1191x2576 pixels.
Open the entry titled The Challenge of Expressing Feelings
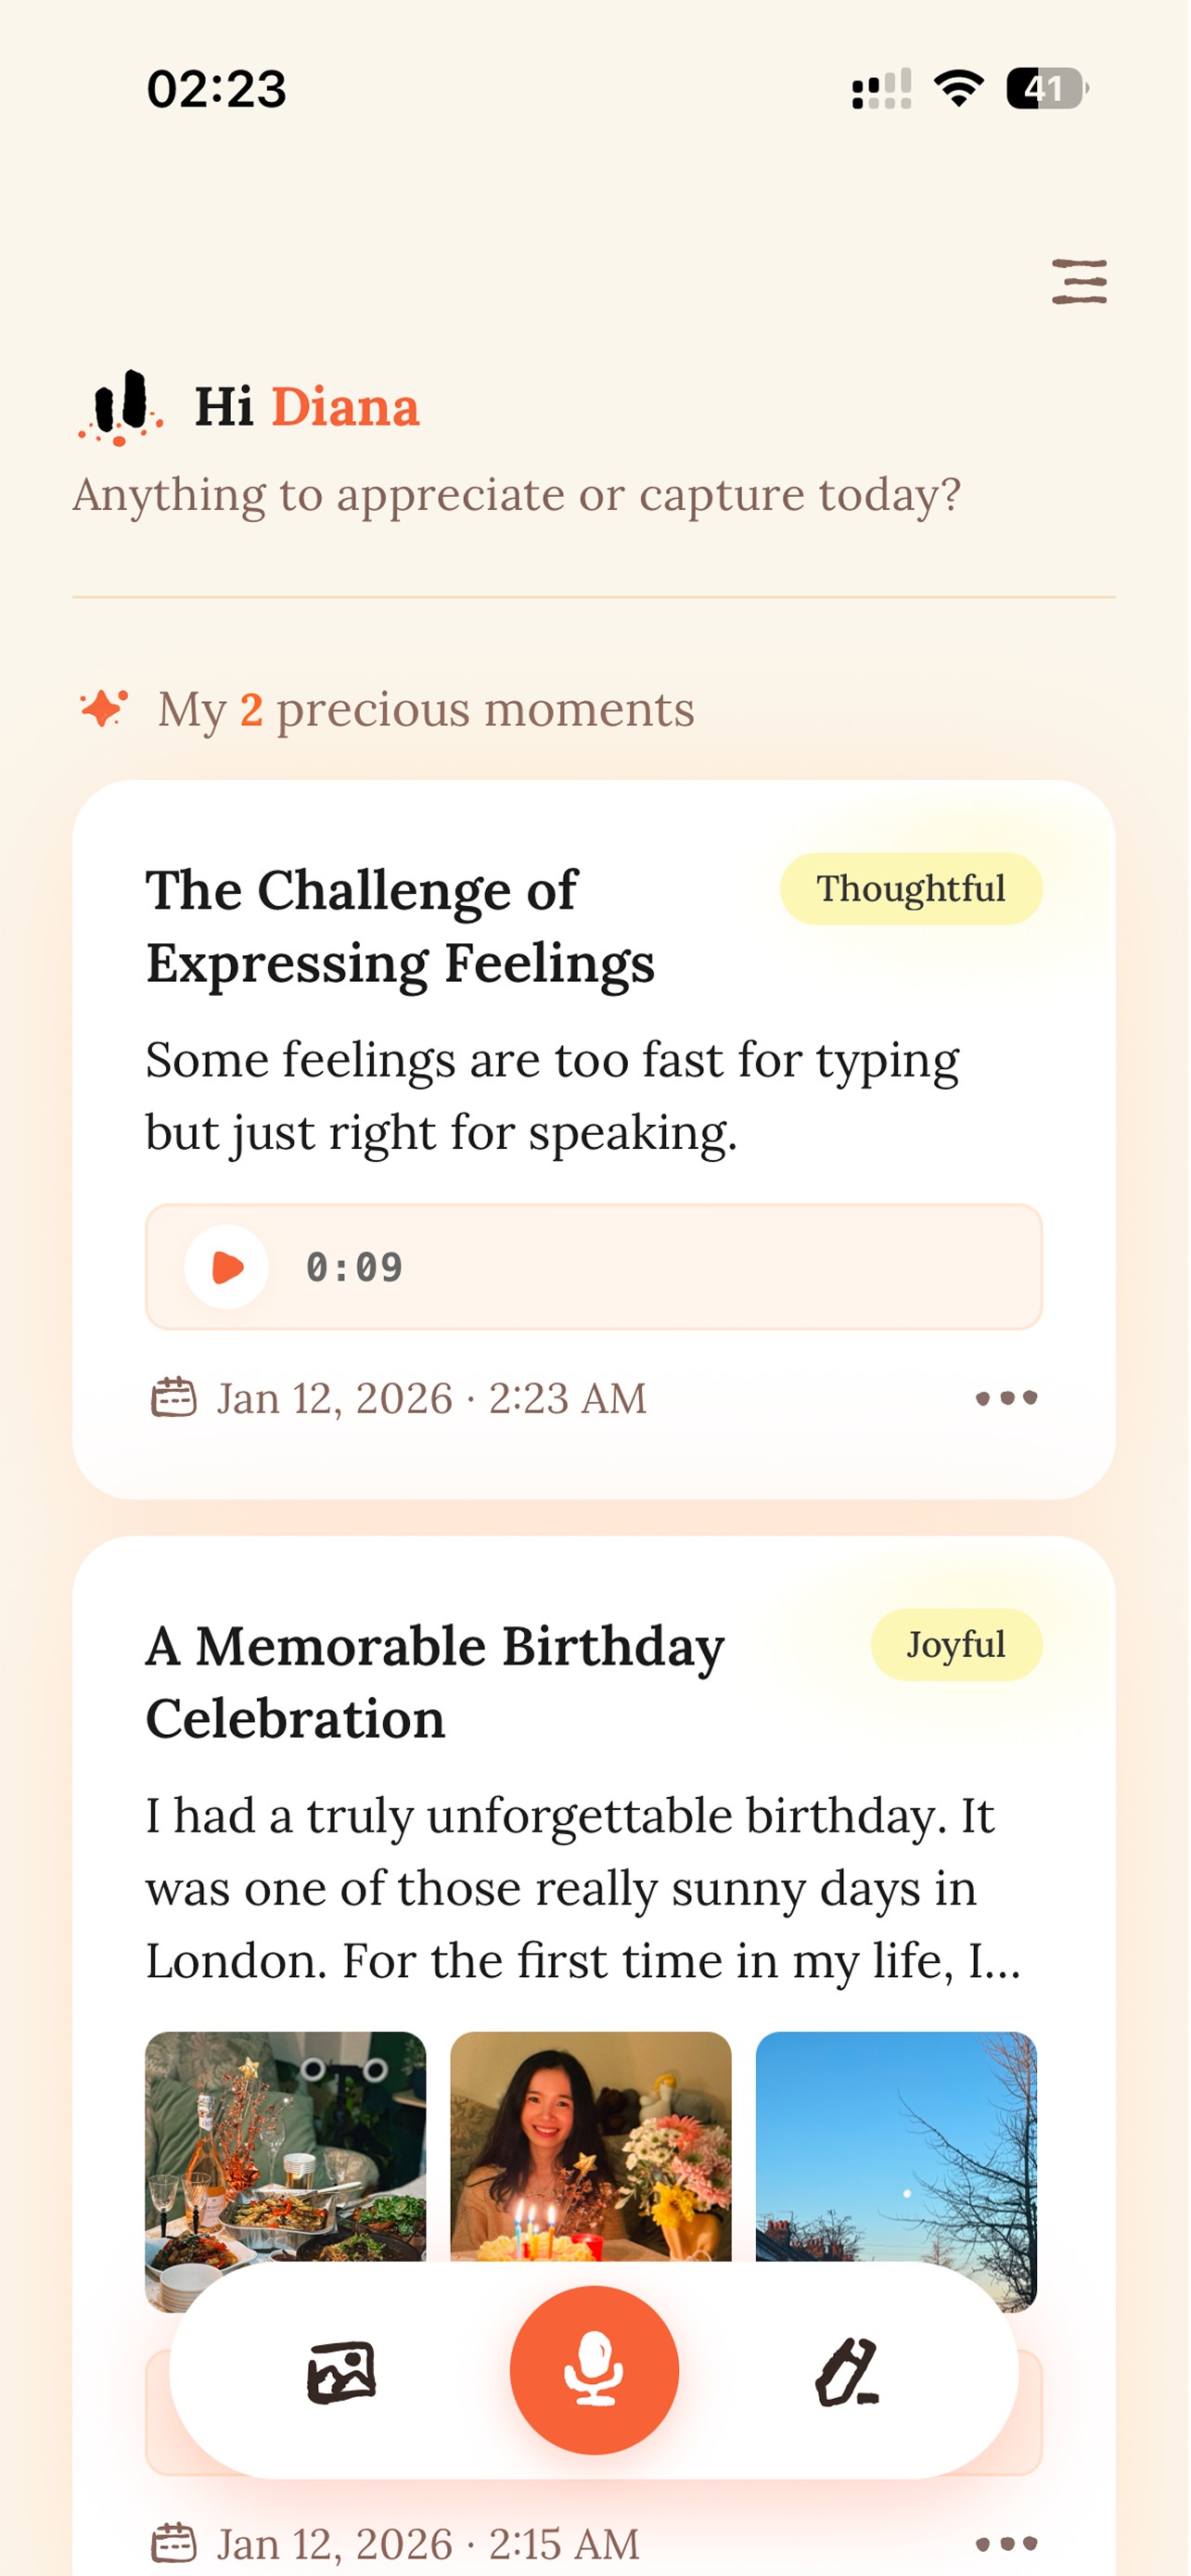tap(400, 926)
